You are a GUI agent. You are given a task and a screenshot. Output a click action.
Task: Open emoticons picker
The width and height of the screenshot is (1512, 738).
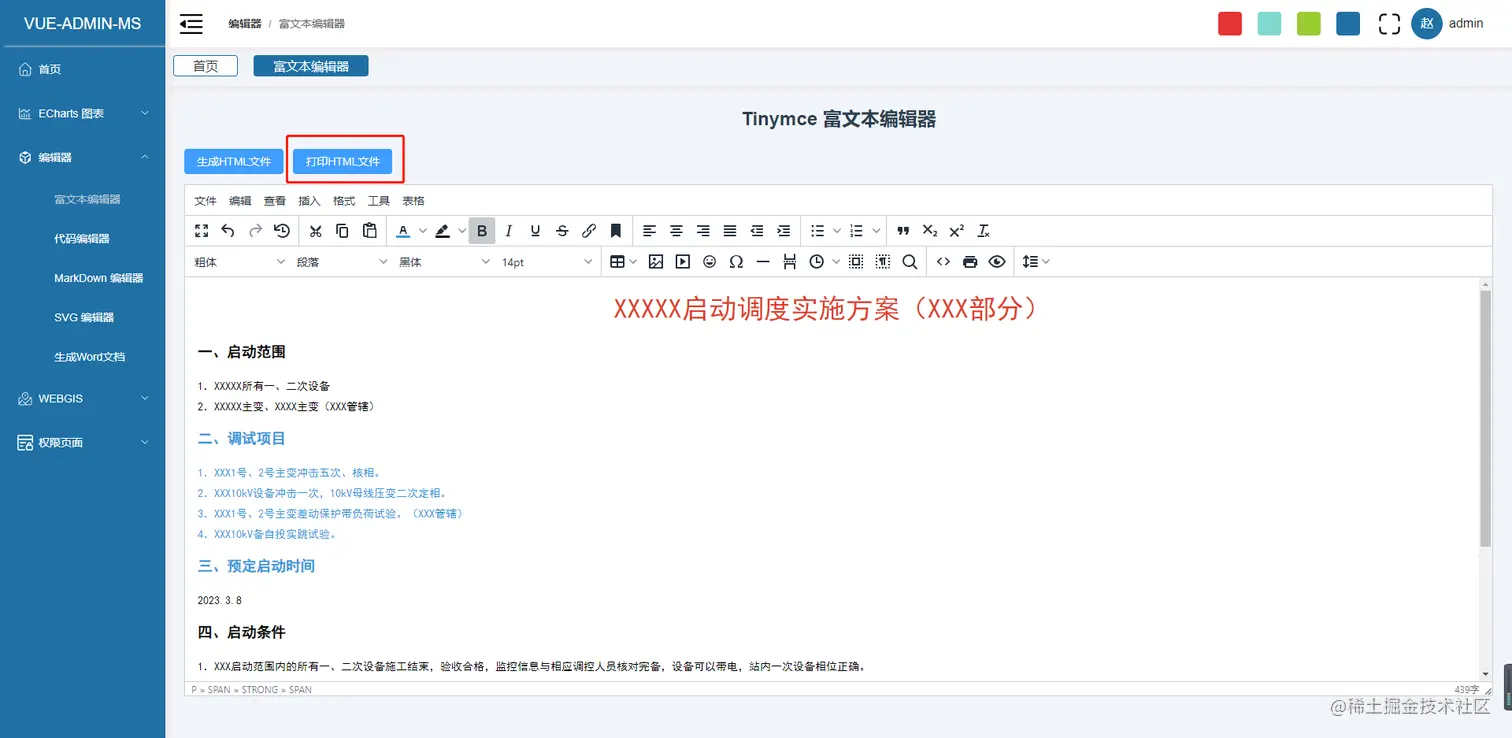coord(710,262)
